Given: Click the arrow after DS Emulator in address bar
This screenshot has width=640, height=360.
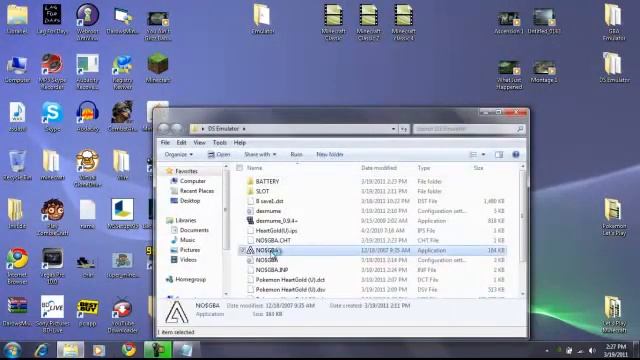Looking at the screenshot, I should tap(244, 129).
